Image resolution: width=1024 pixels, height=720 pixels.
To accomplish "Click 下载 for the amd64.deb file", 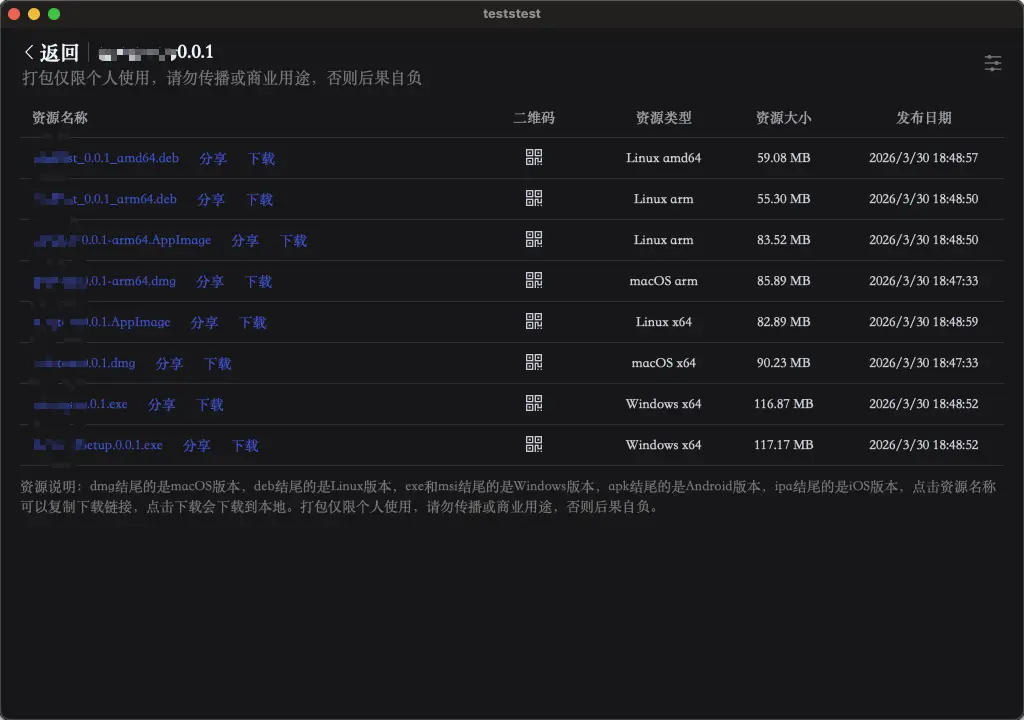I will point(261,159).
